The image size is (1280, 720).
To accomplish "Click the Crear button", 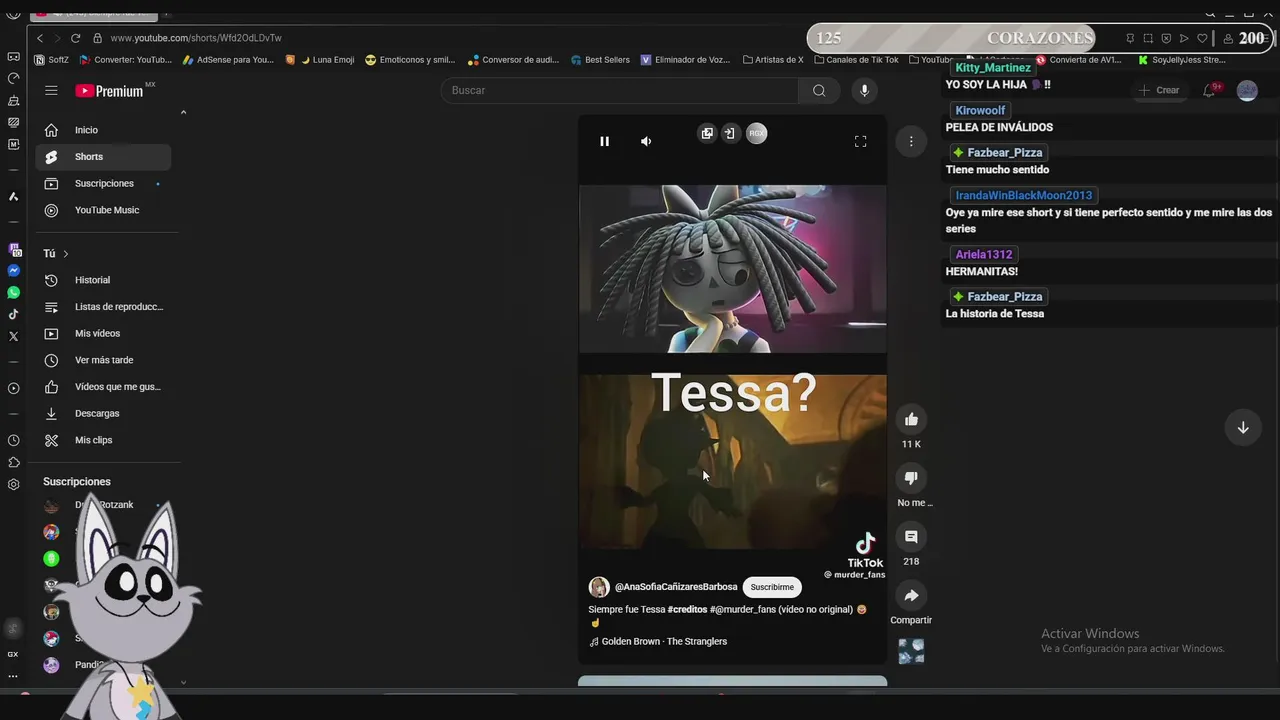I will click(1159, 90).
